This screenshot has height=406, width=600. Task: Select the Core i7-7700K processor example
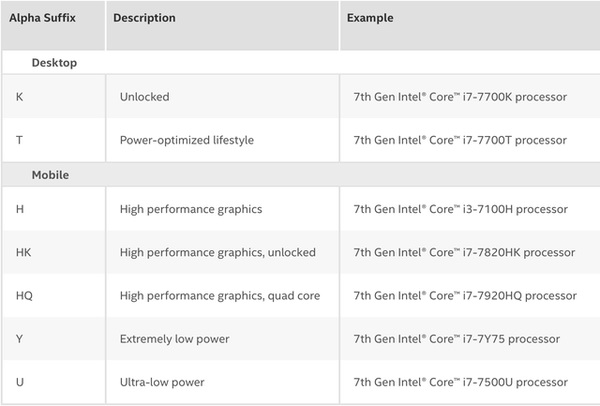tap(460, 97)
